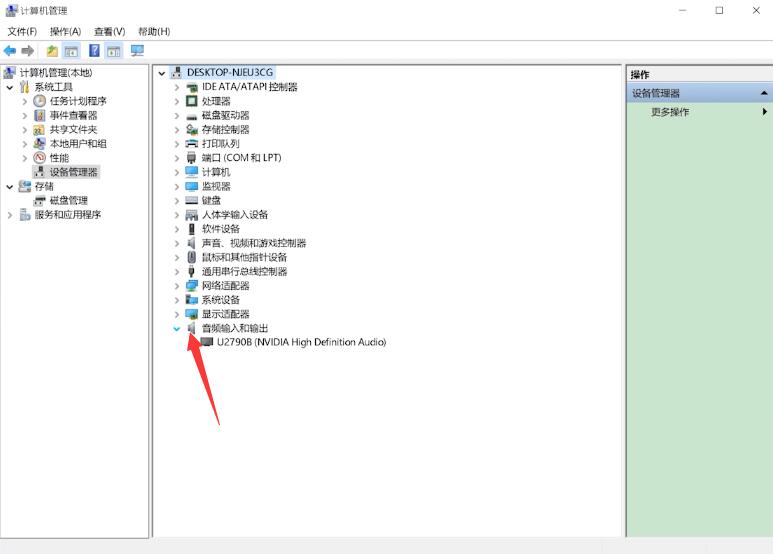773x554 pixels.
Task: Click the blue Help question mark icon
Action: (94, 50)
